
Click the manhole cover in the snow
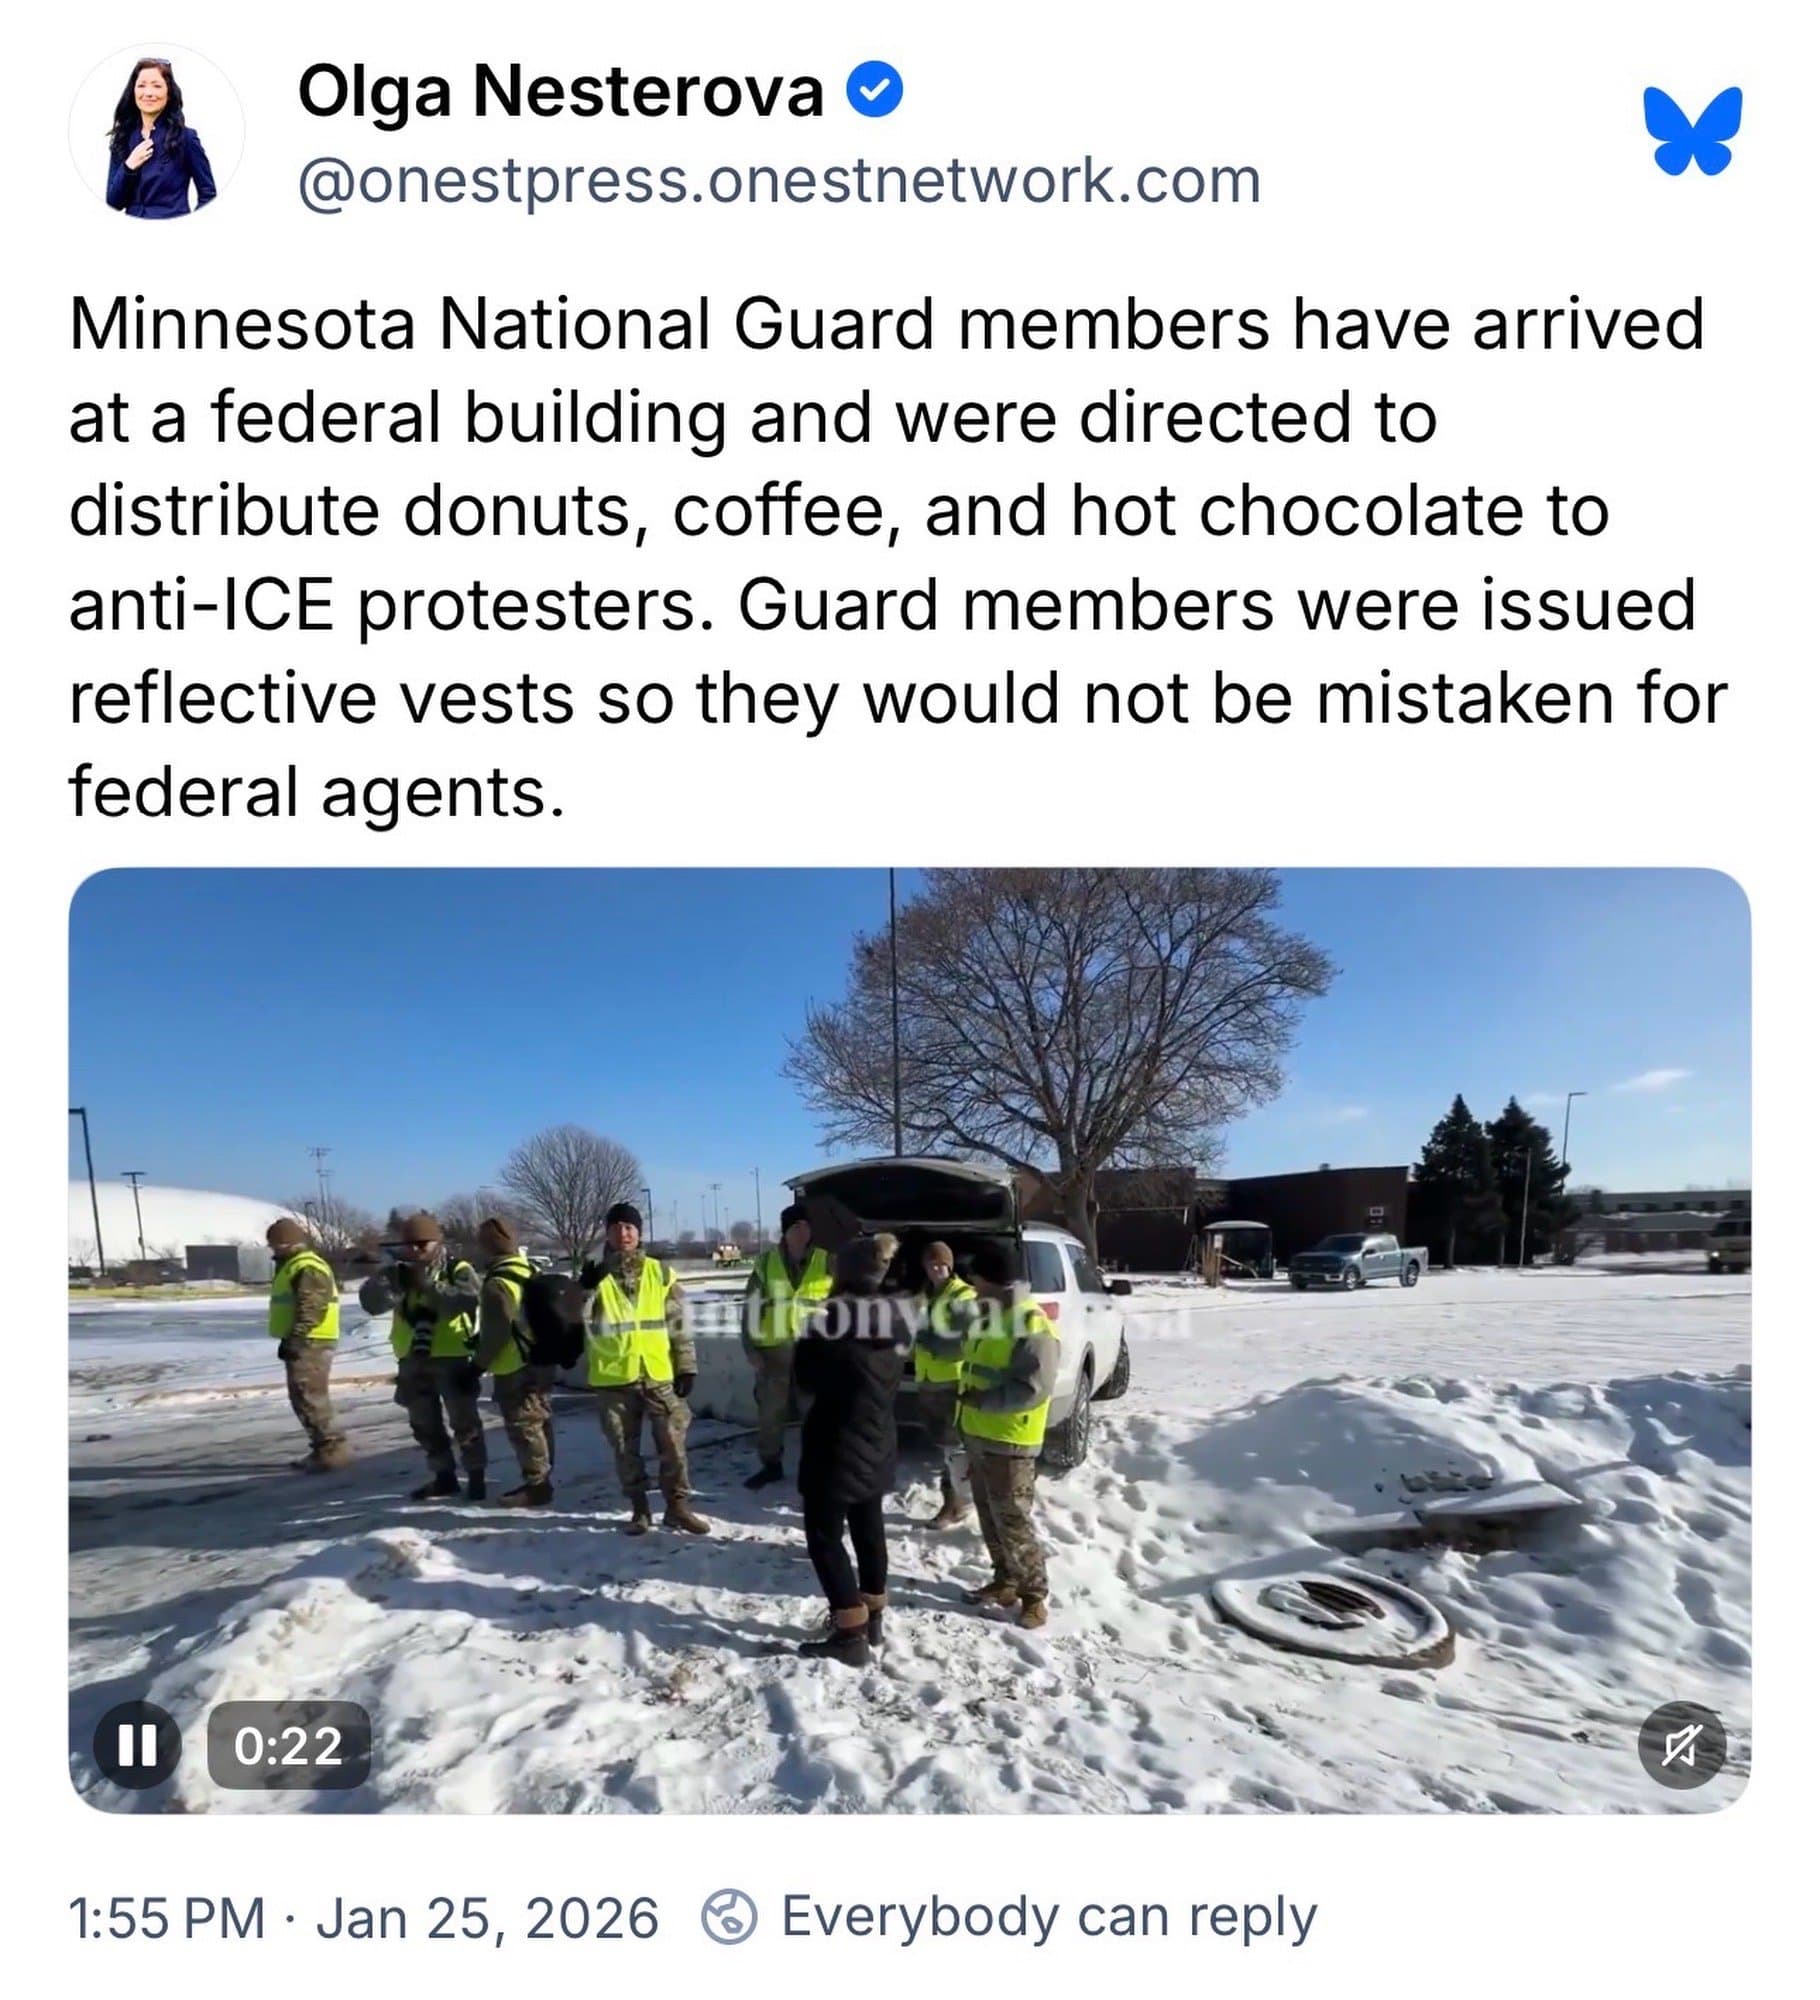(x=1332, y=1611)
